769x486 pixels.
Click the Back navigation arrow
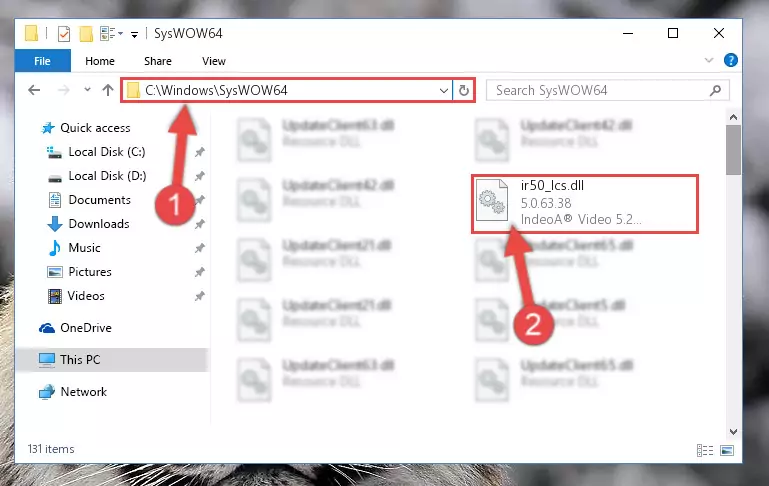tap(34, 90)
